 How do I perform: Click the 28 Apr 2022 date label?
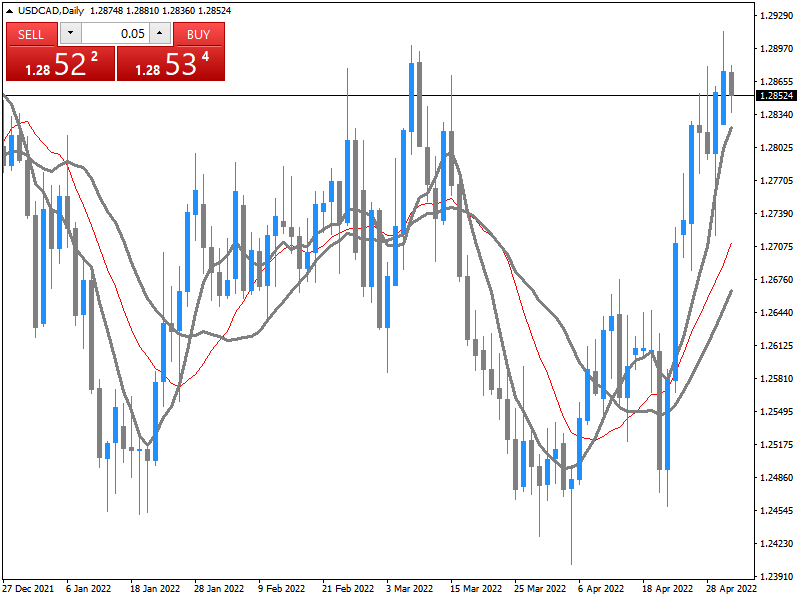[x=727, y=589]
